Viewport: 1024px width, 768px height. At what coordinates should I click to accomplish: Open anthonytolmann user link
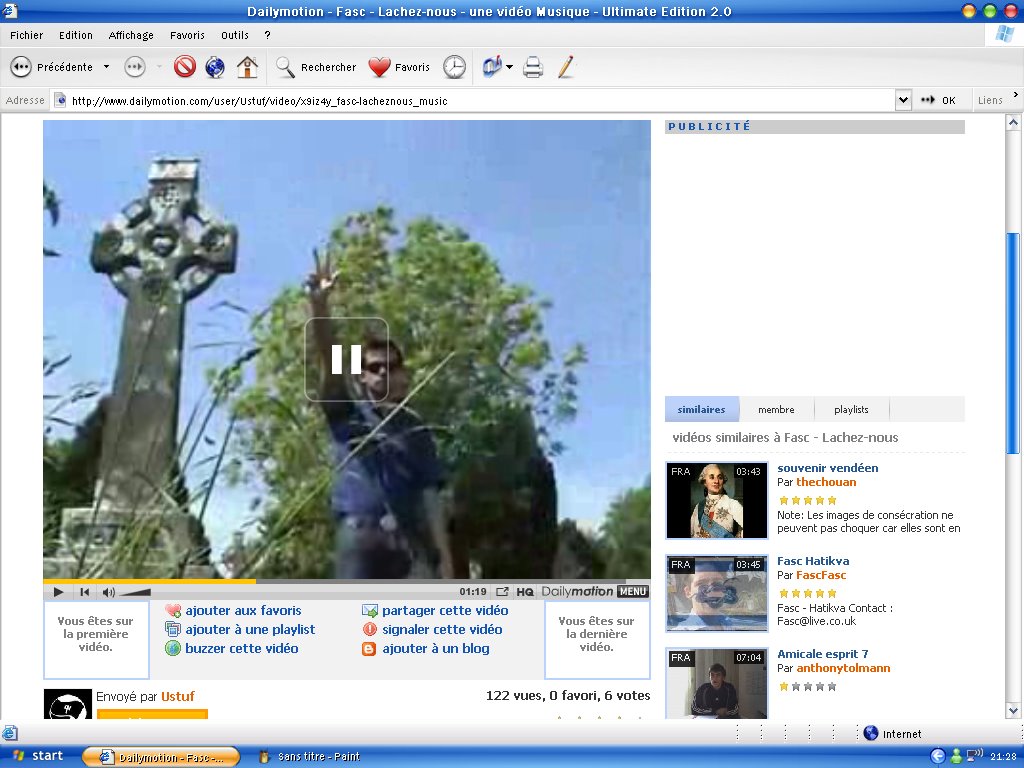tap(843, 668)
